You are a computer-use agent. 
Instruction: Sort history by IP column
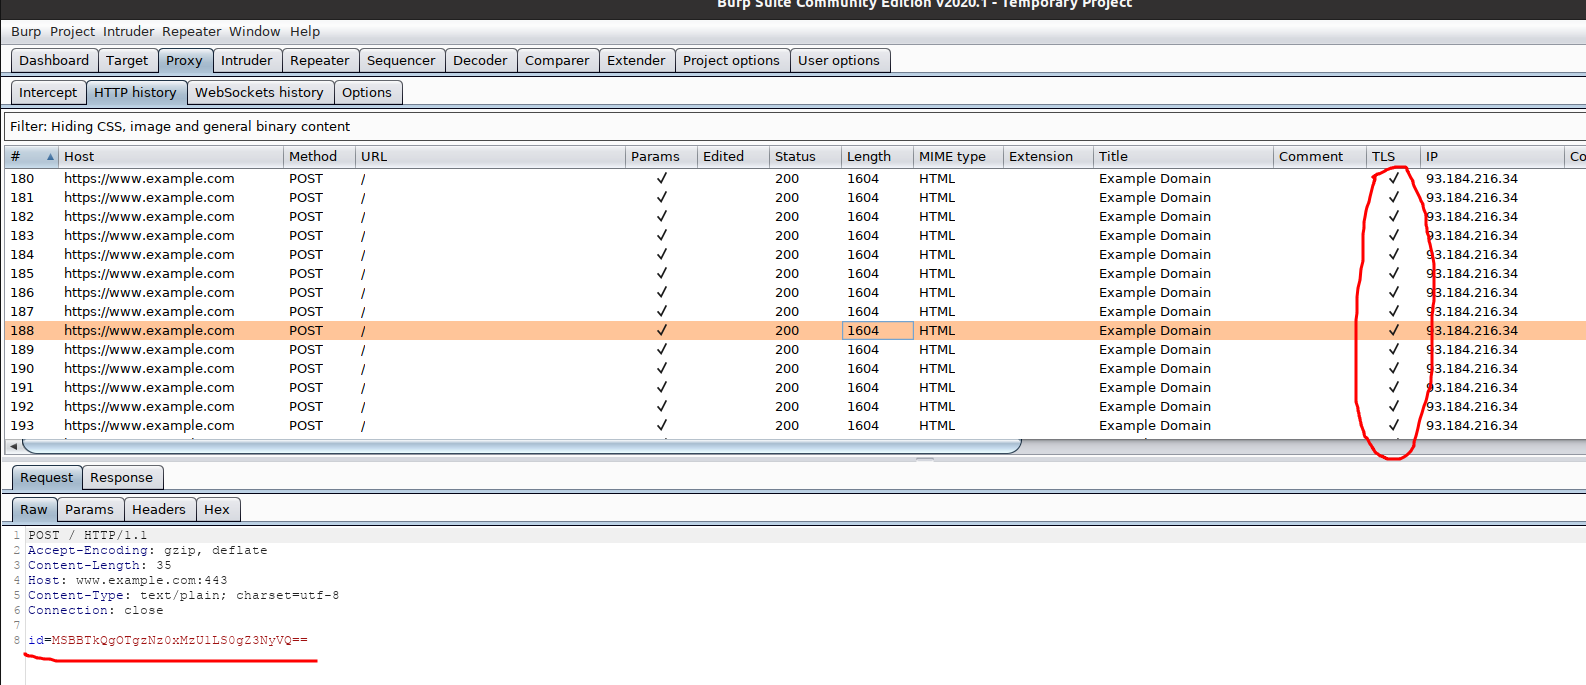(x=1492, y=157)
